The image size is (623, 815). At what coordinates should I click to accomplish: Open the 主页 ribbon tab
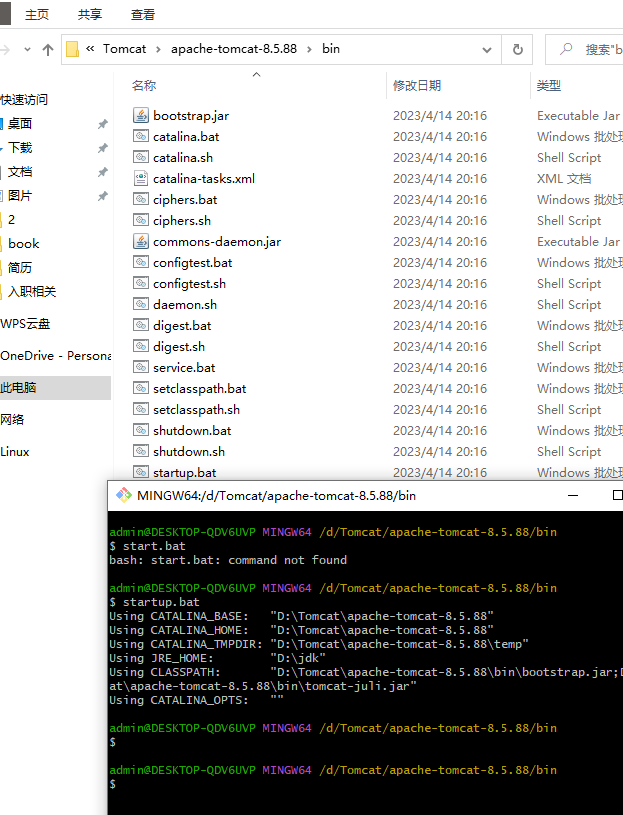(37, 15)
